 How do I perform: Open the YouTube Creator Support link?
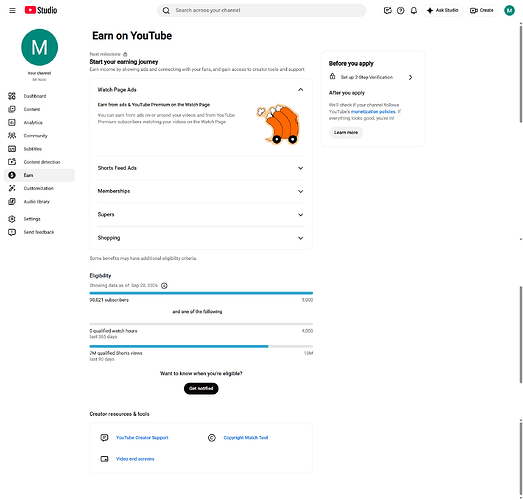tap(142, 438)
